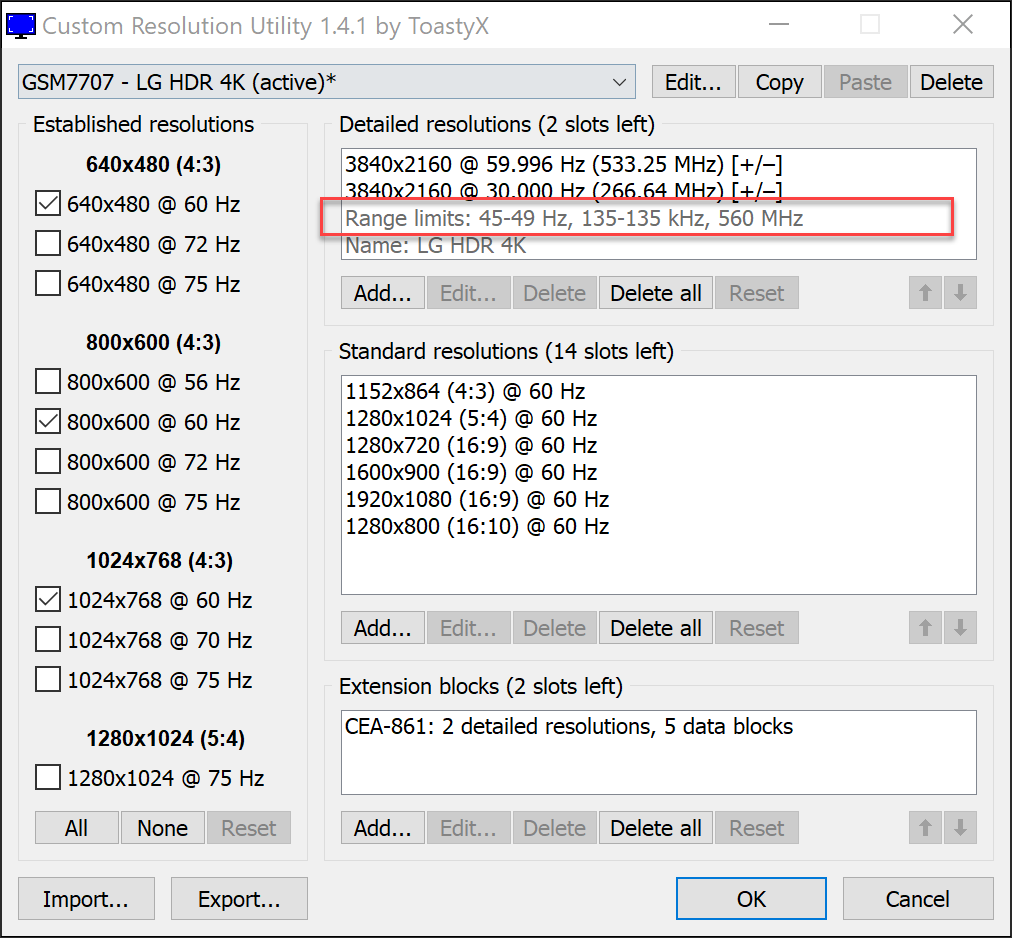Check 1280x1024 @ 75 Hz option
Screen dimensions: 1012x938
pos(48,778)
